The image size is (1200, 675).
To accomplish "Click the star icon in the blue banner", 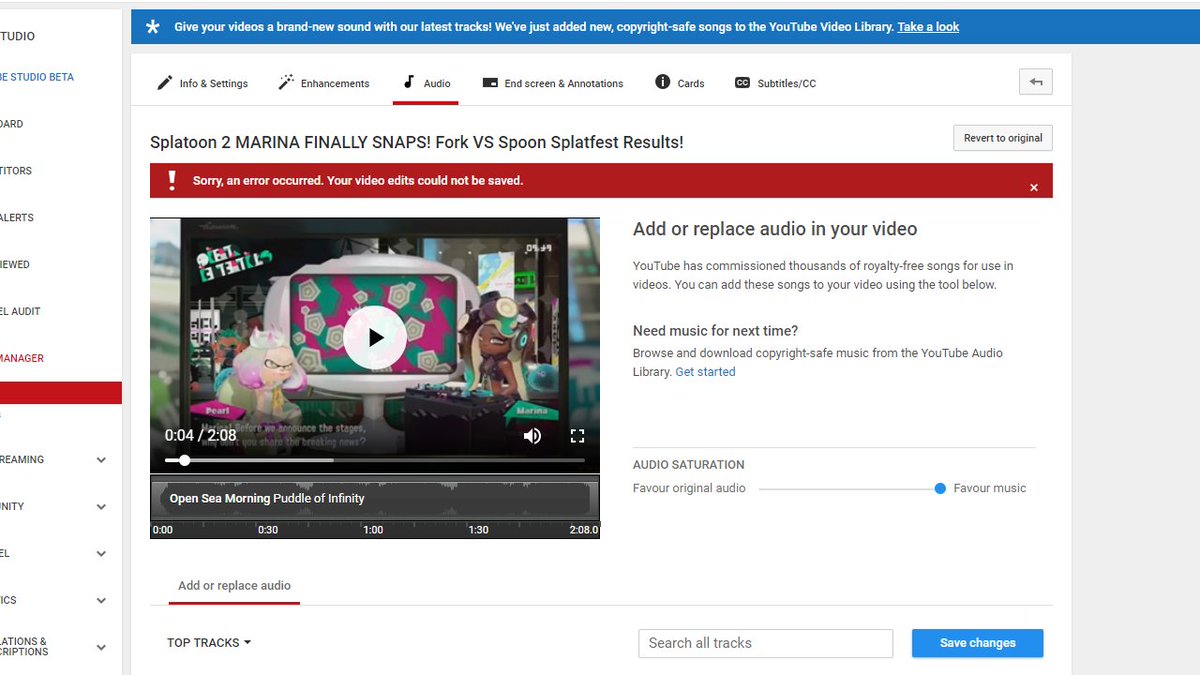I will 152,27.
